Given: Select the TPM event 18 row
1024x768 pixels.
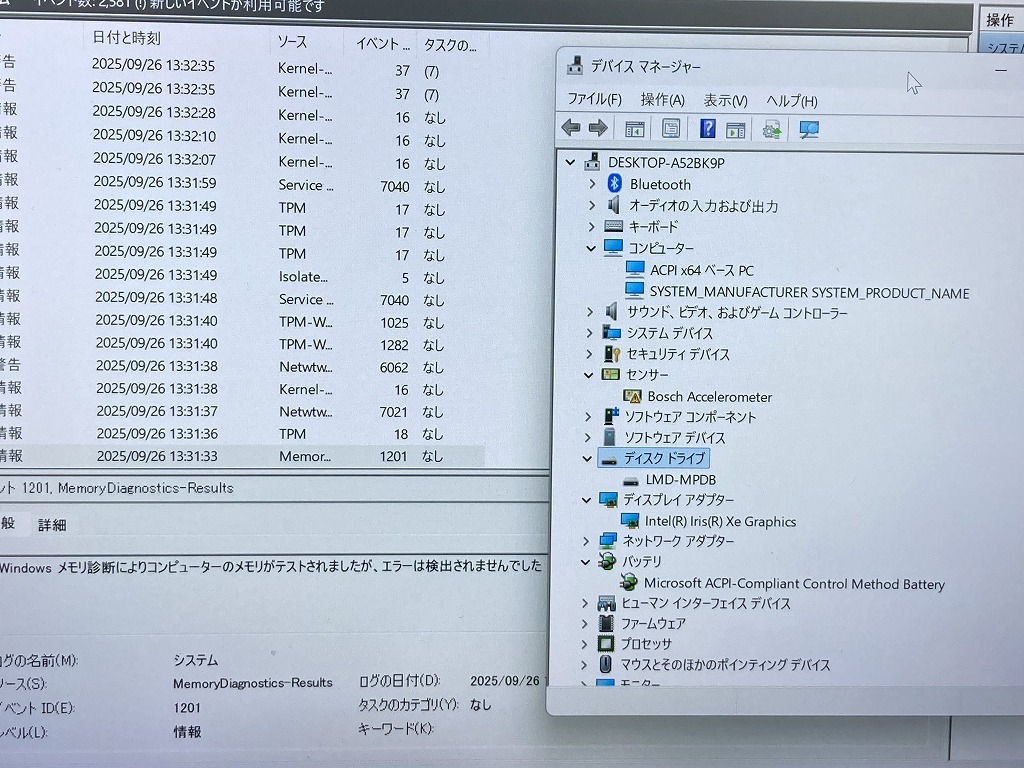Looking at the screenshot, I should click(242, 434).
